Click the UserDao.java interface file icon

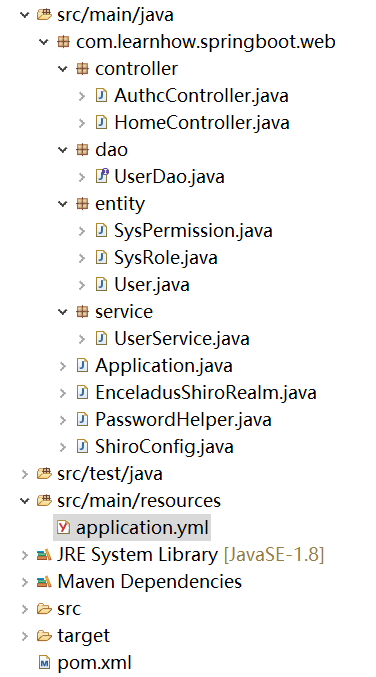click(x=101, y=177)
